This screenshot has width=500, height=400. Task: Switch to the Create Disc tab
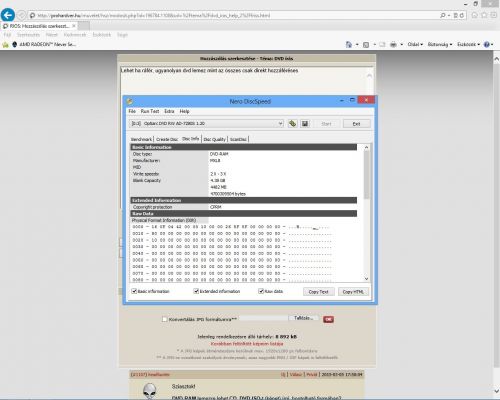[167, 139]
